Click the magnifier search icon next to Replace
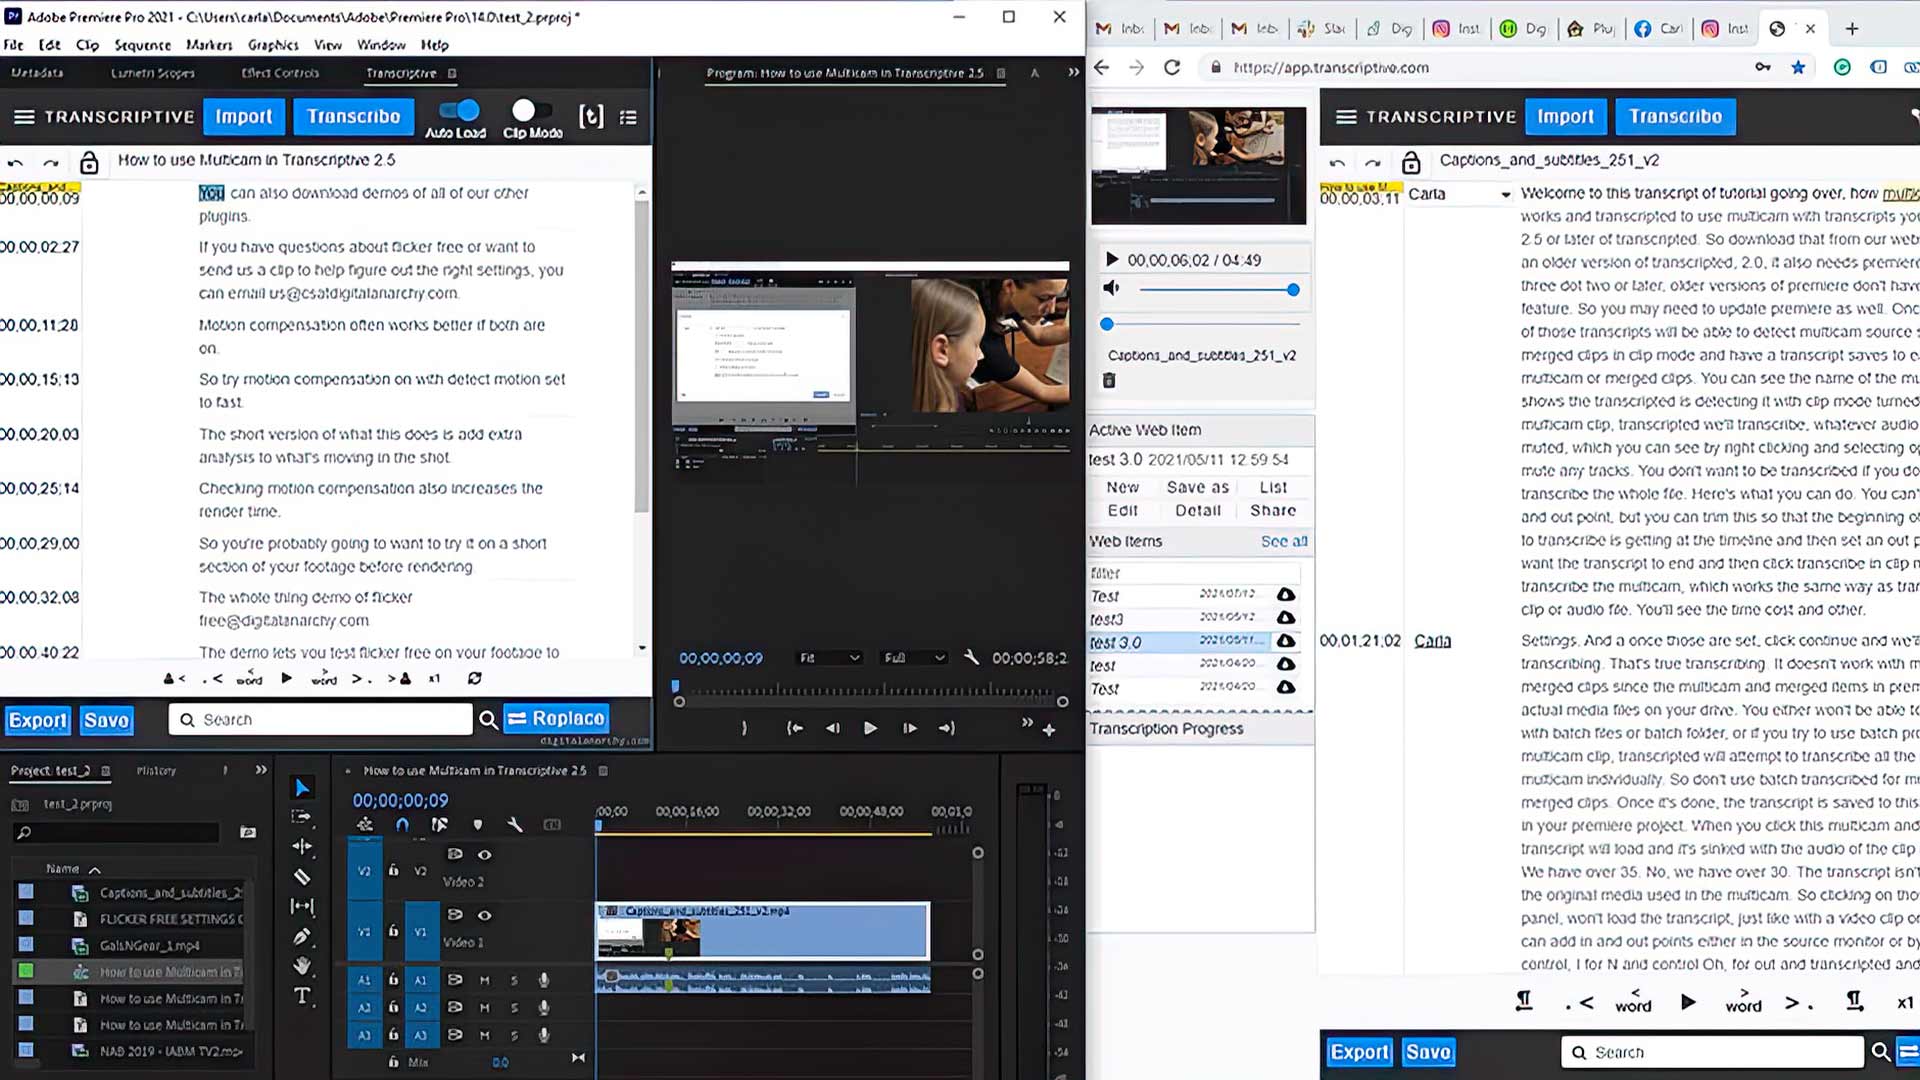 pyautogui.click(x=488, y=720)
